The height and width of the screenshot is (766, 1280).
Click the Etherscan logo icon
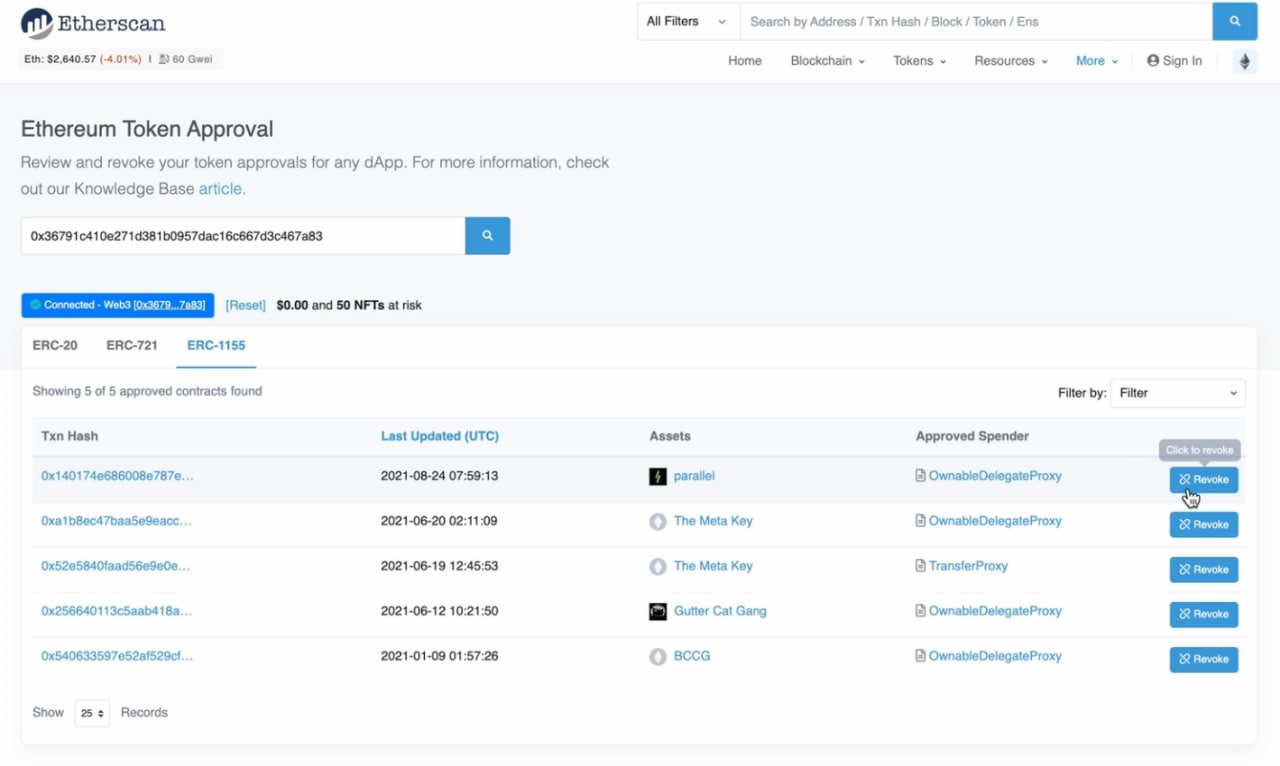tap(37, 23)
